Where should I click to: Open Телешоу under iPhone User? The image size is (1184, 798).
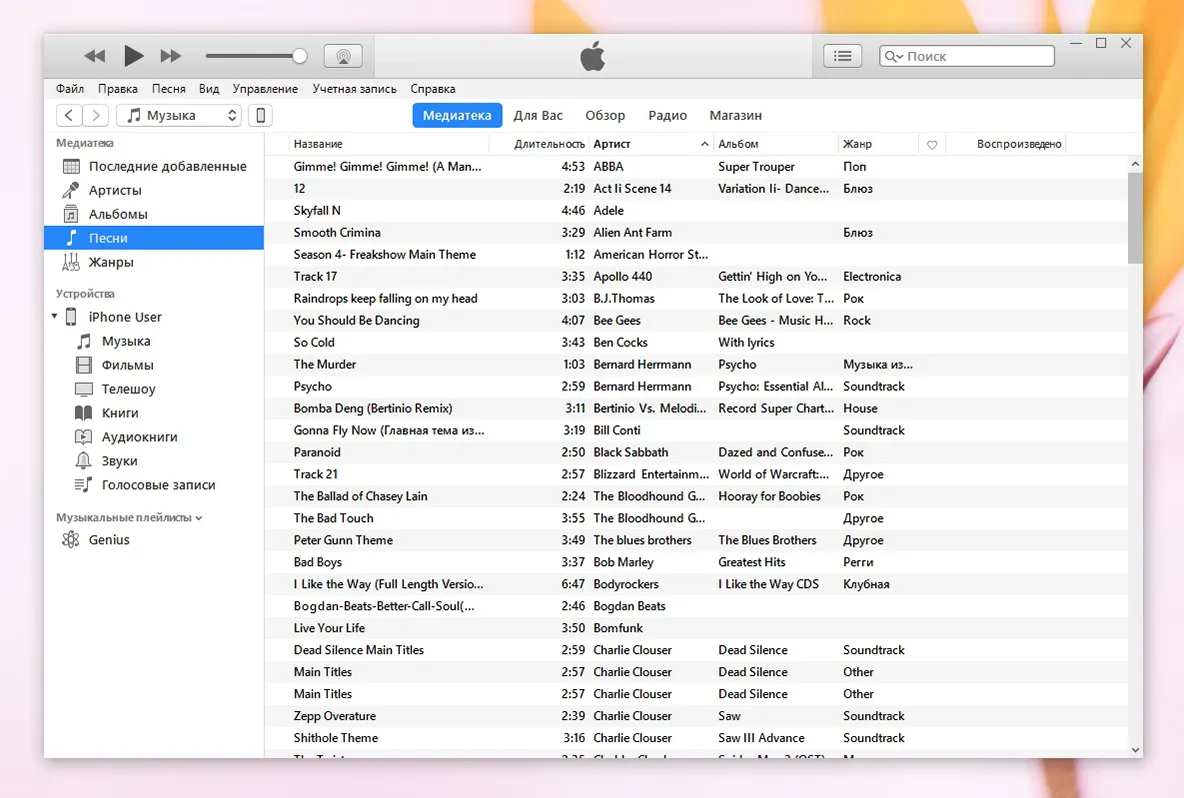(154, 389)
